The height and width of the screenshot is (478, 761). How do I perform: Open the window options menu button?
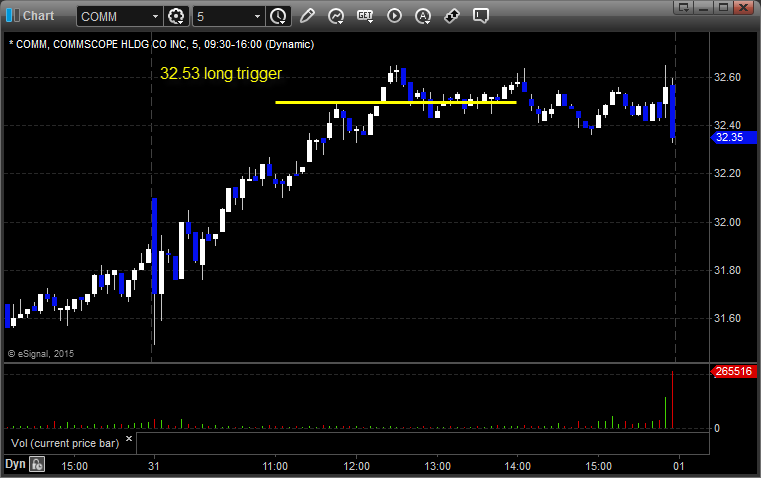684,7
